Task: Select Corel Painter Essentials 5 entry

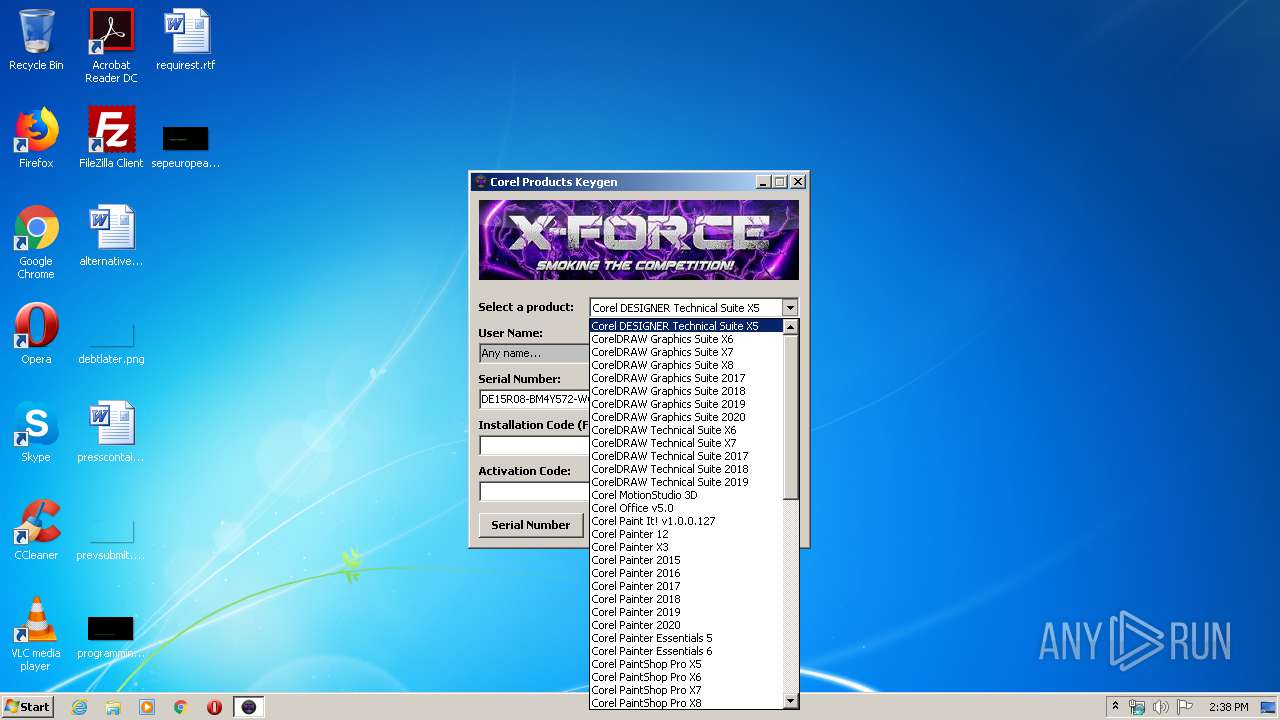Action: pyautogui.click(x=686, y=638)
